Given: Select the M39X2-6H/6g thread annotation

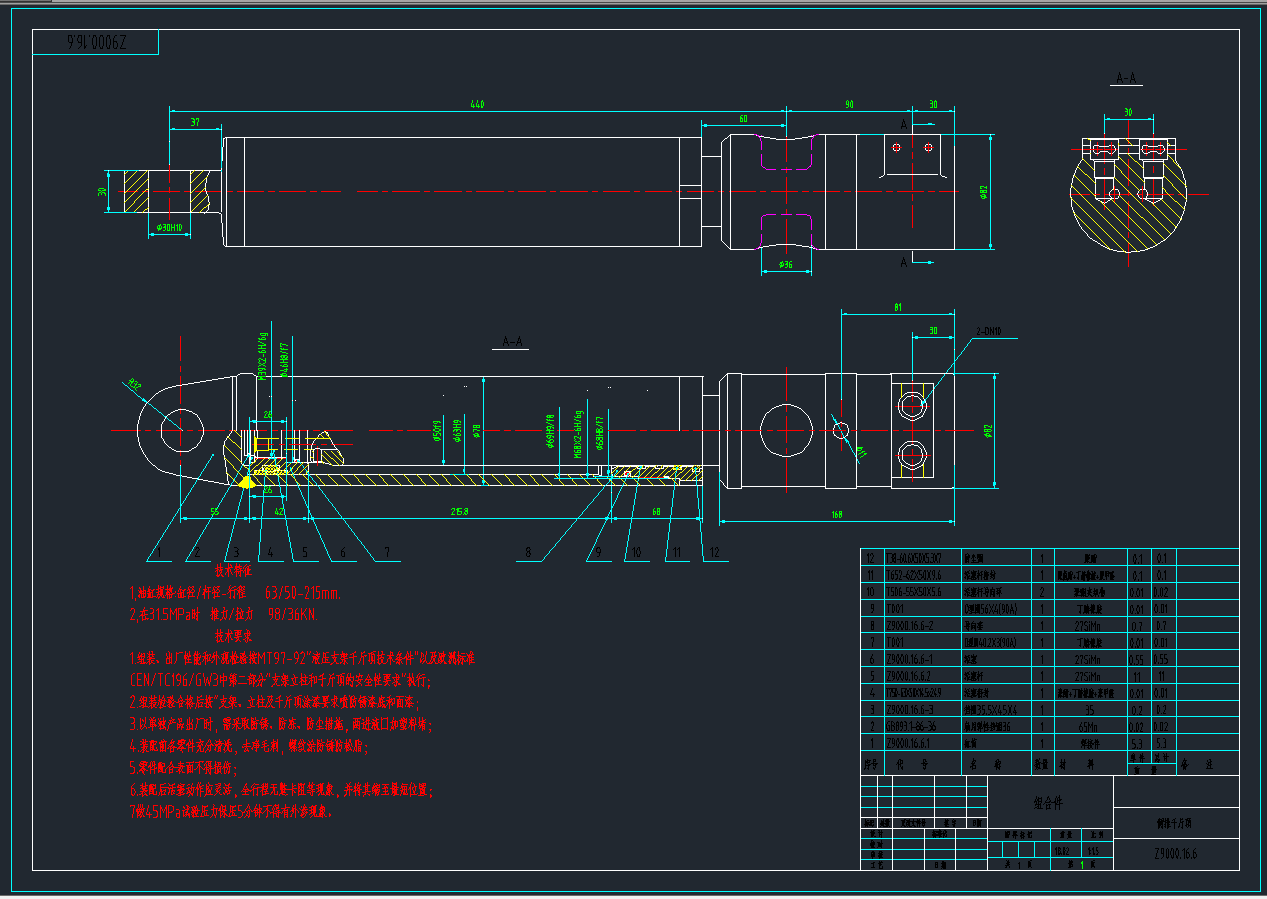Looking at the screenshot, I should pos(262,358).
